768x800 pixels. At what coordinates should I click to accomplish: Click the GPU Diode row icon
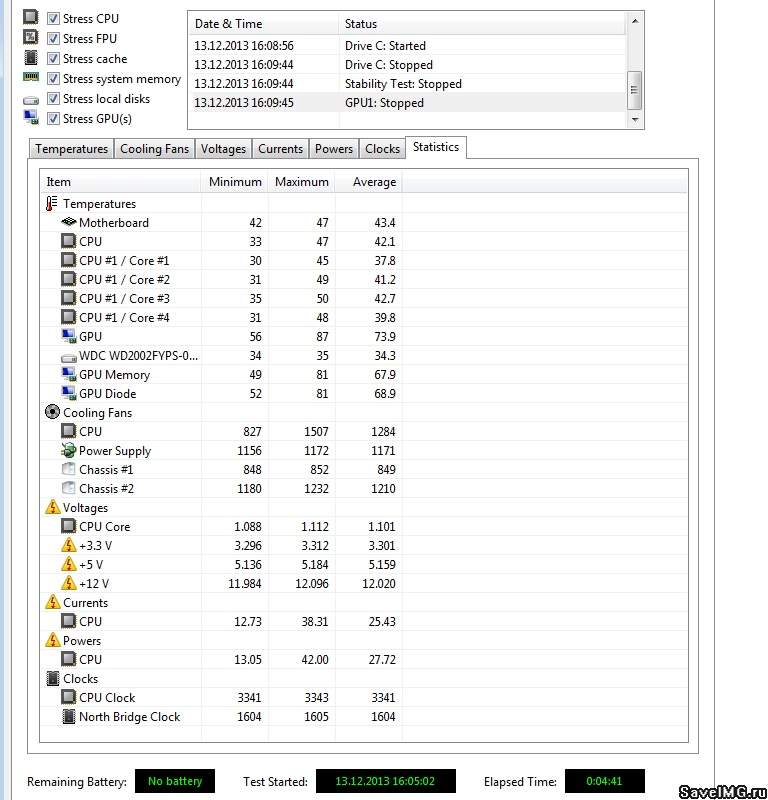[x=68, y=393]
